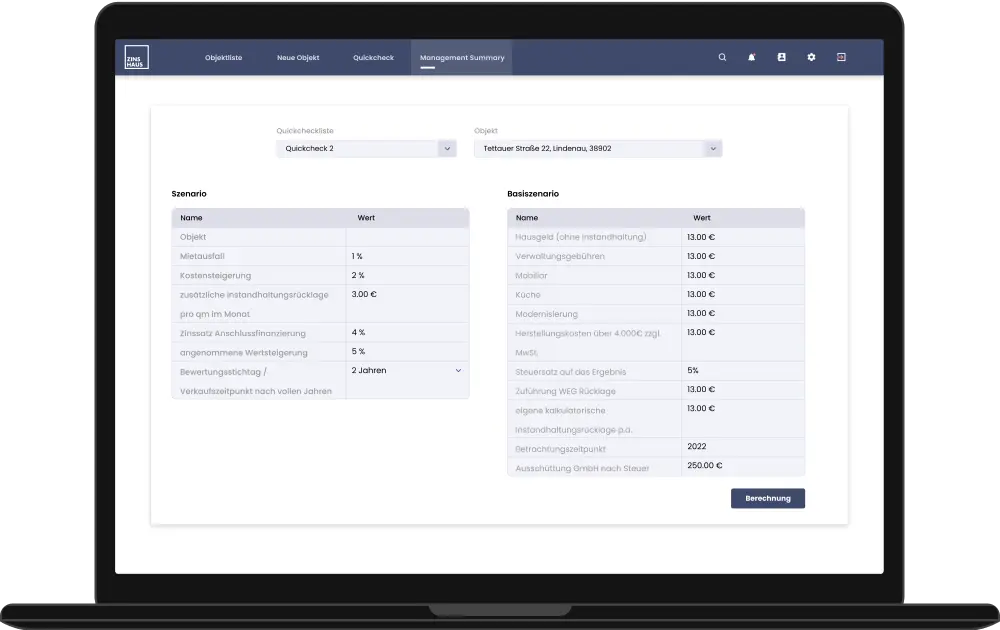The width and height of the screenshot is (1000, 630).
Task: Open the user profile icon
Action: click(781, 57)
